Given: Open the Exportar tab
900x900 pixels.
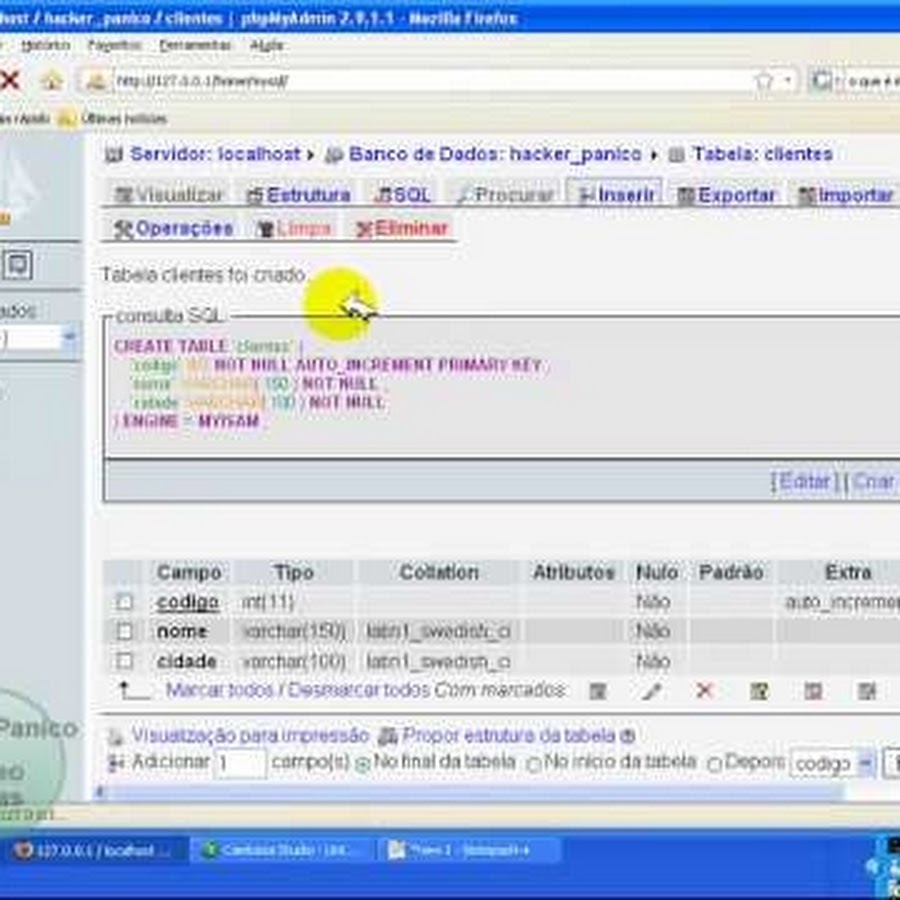Looking at the screenshot, I should [x=727, y=195].
